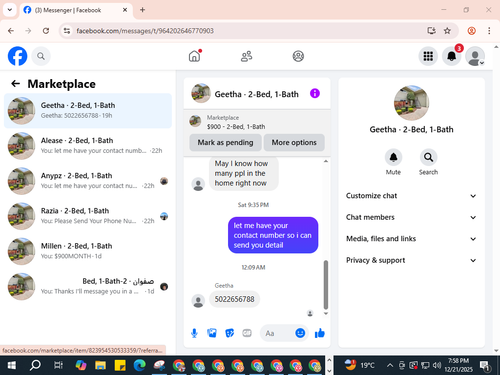Open listing thumbnail in right info panel
Viewport: 500px width, 375px height.
click(411, 103)
